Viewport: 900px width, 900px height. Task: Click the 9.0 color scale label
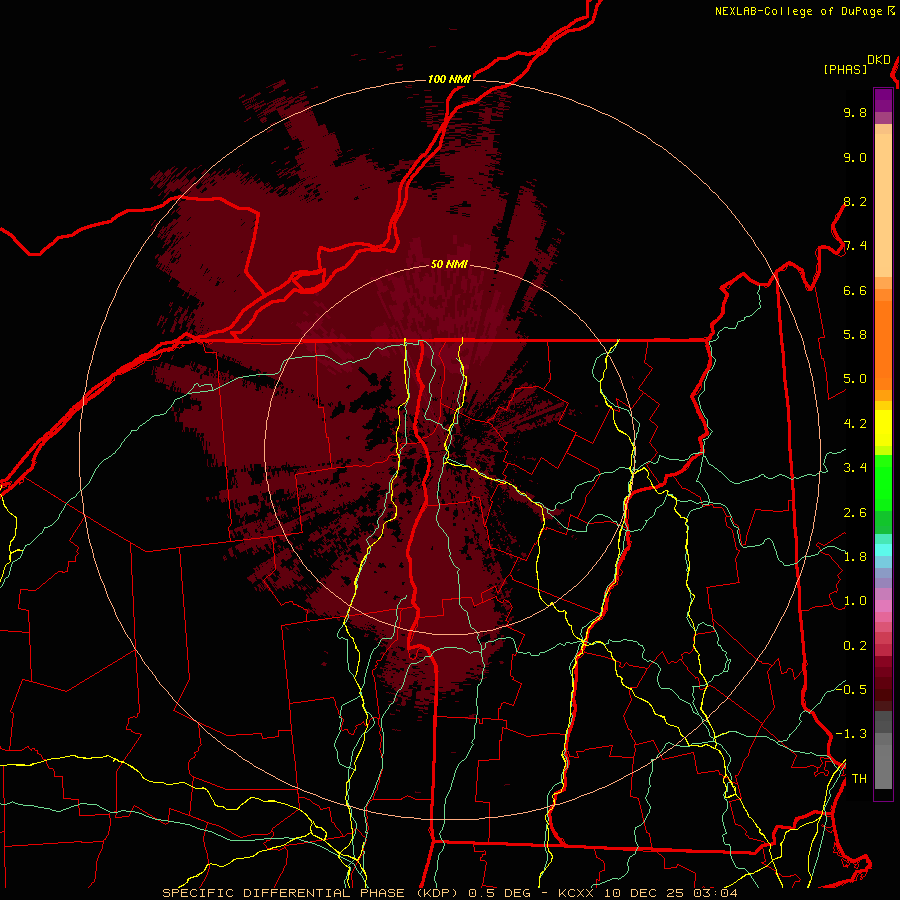(x=855, y=157)
